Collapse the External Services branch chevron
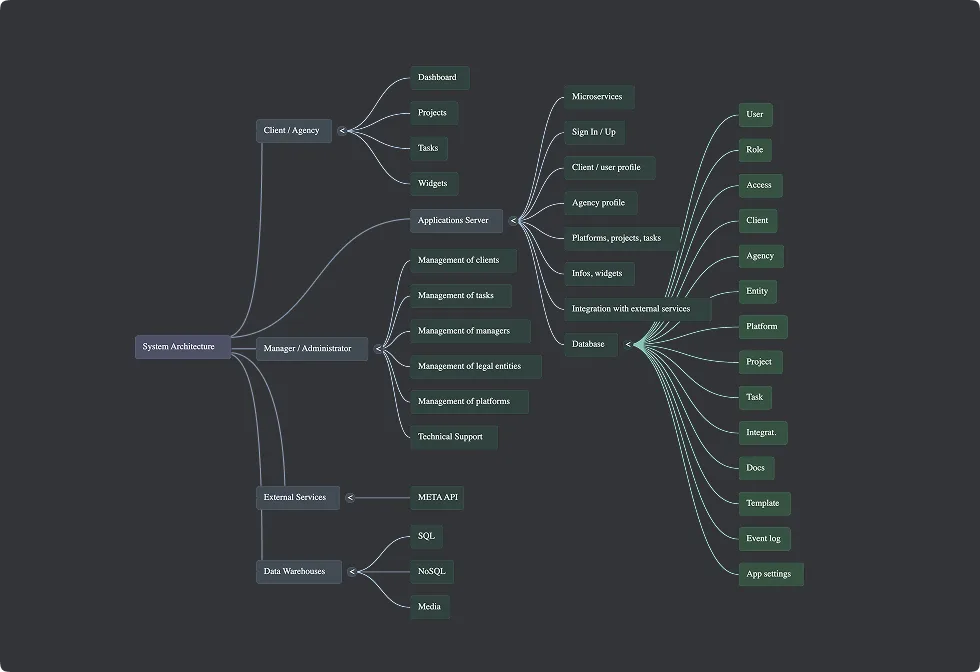 (x=350, y=497)
